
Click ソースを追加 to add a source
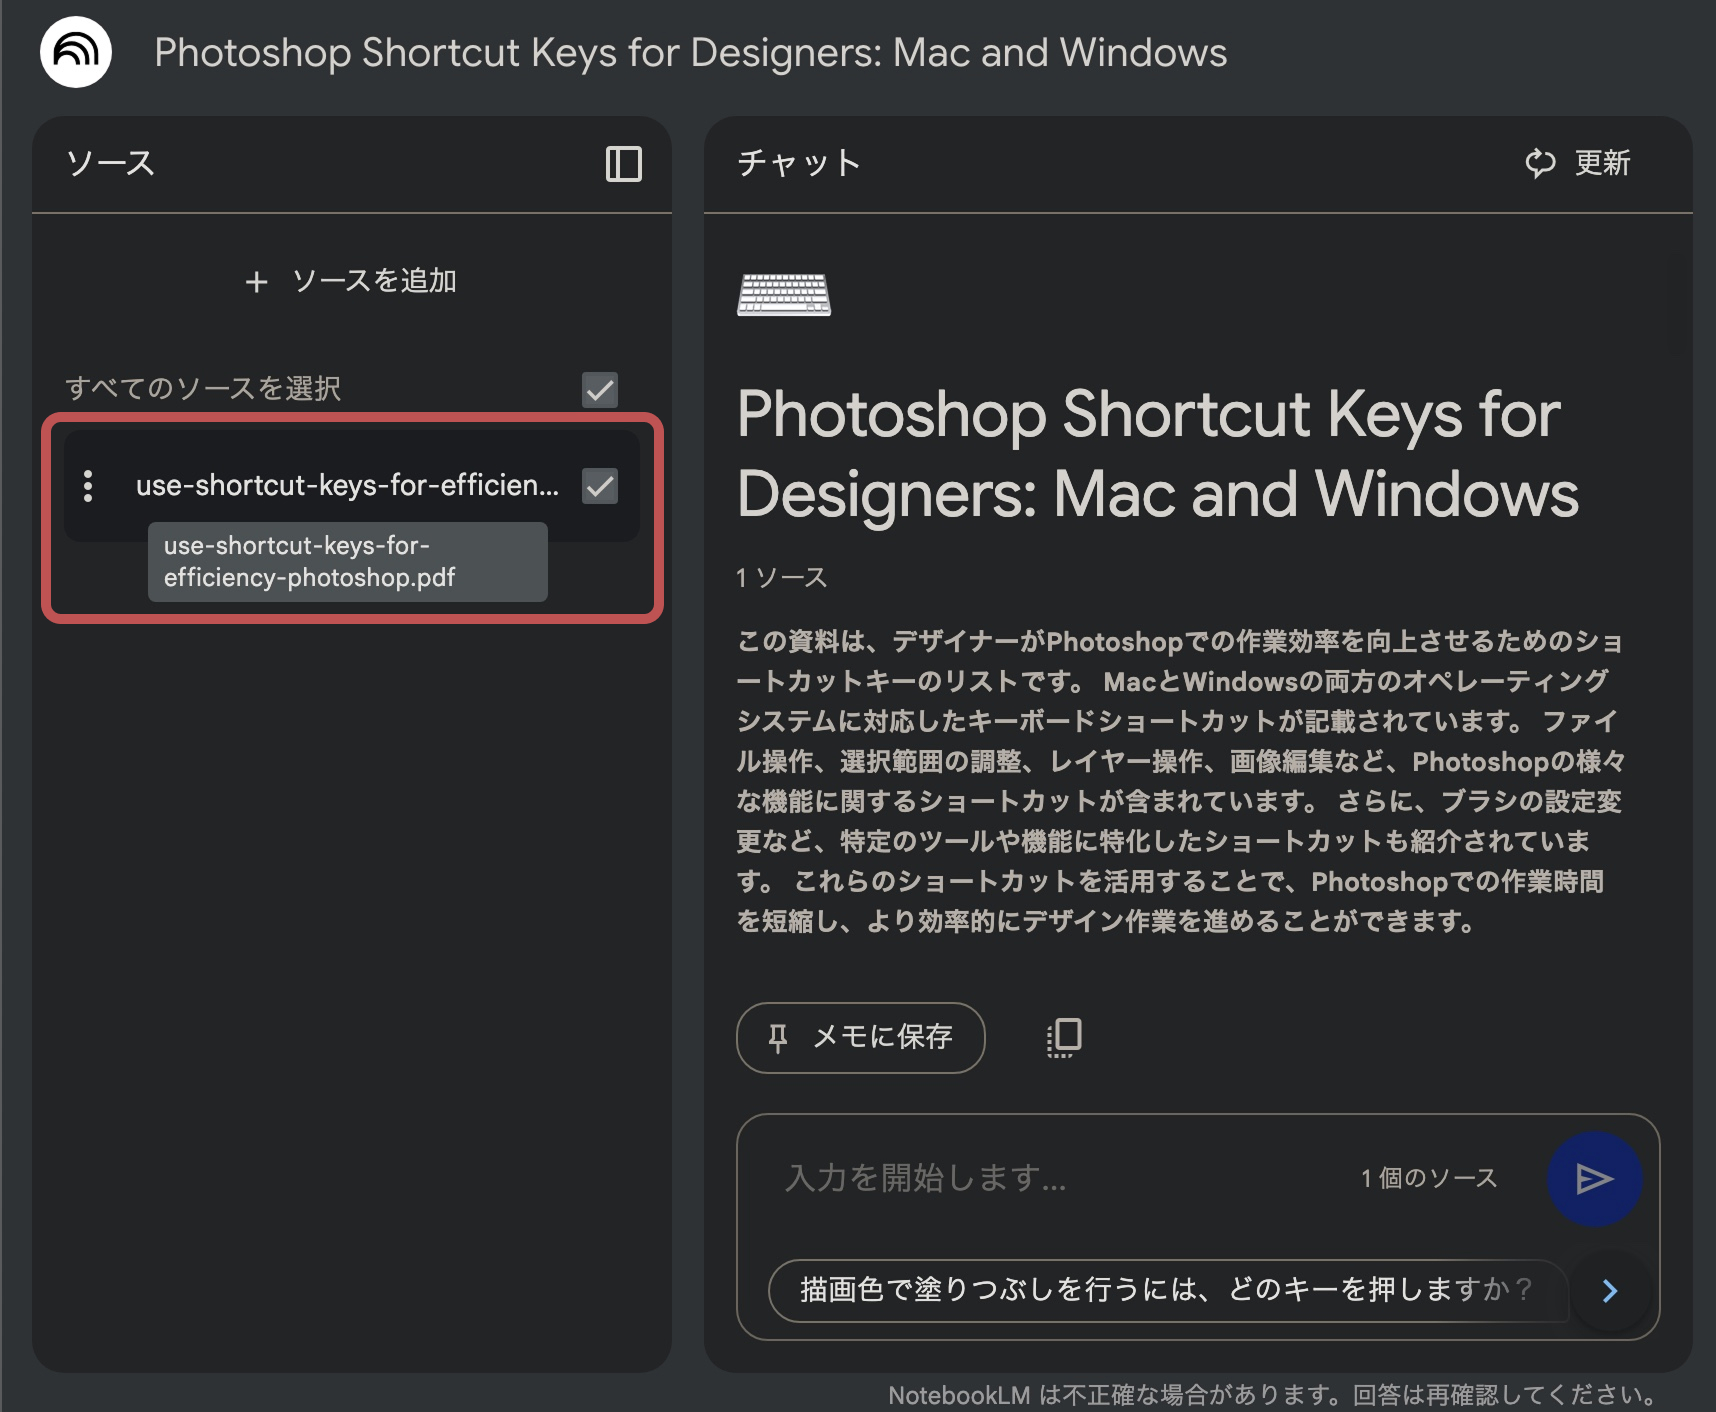pos(351,281)
